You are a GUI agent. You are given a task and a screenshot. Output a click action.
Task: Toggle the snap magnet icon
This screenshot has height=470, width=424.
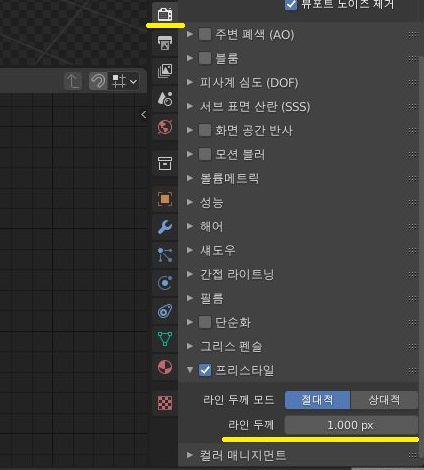[x=98, y=81]
